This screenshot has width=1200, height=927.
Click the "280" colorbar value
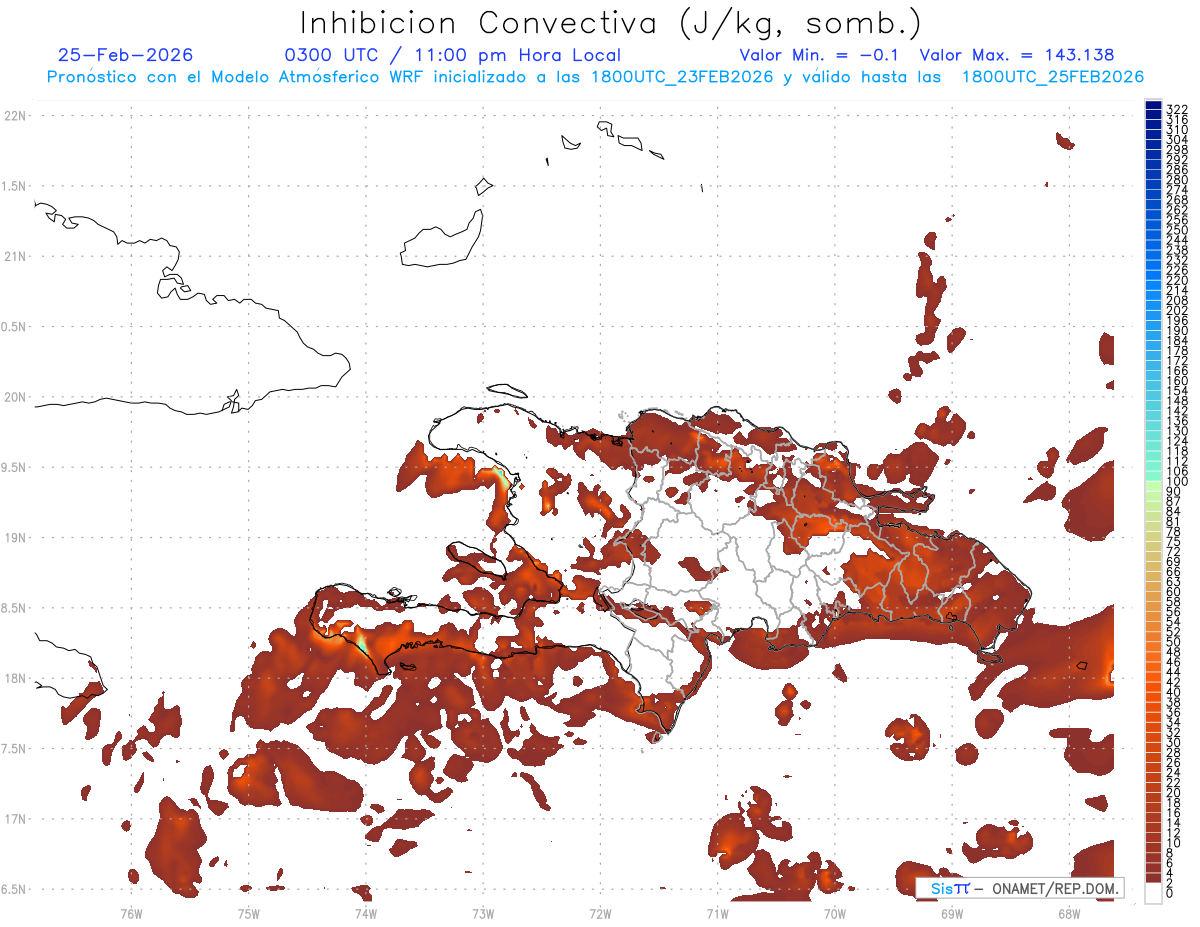pos(1176,180)
